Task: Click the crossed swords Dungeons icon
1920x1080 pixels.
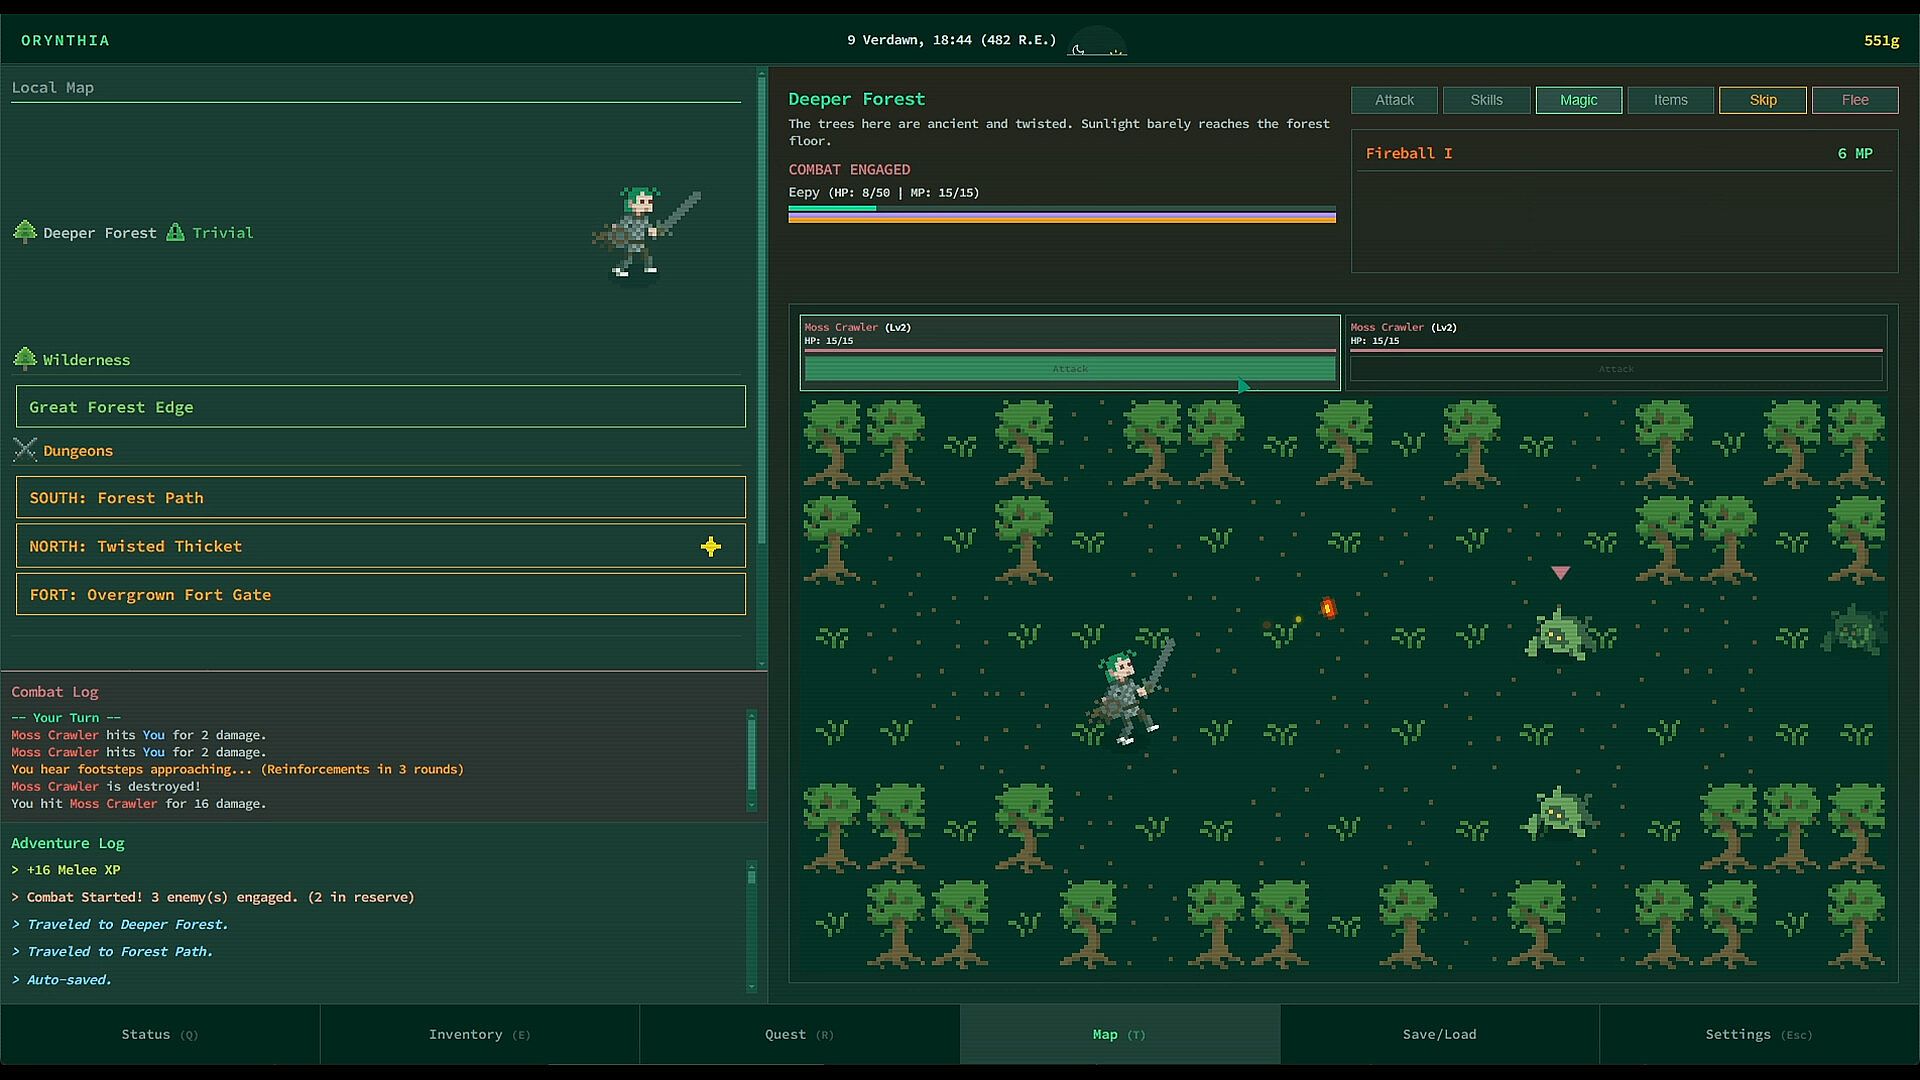Action: click(25, 450)
